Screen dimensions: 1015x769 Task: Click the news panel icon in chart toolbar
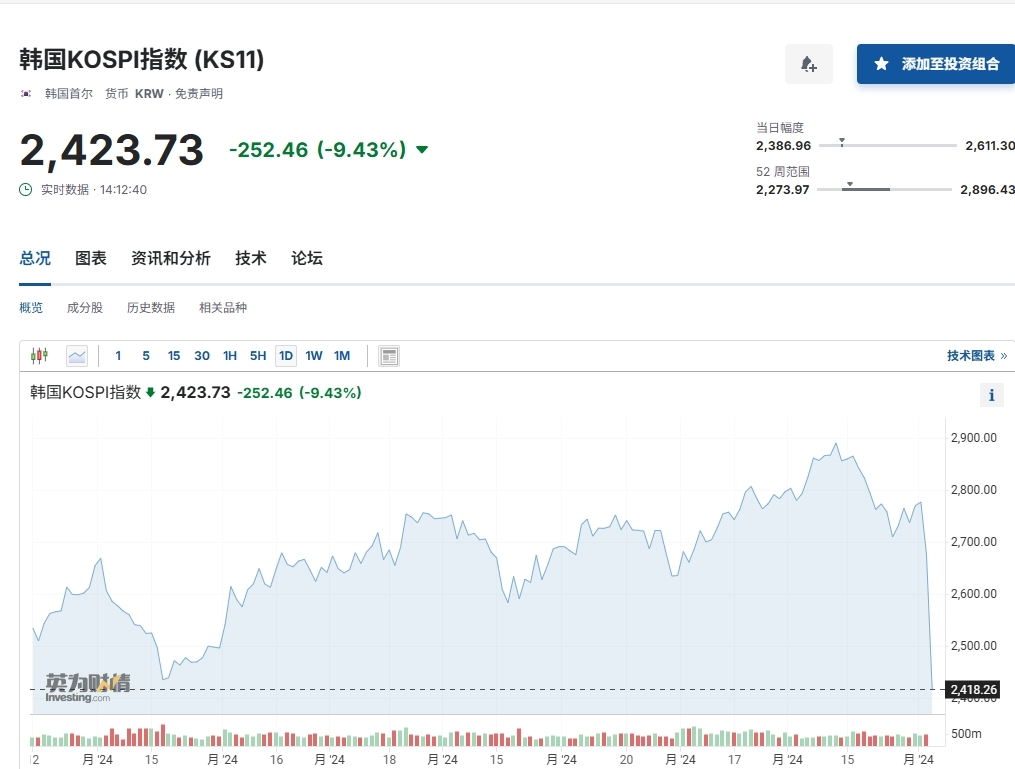click(x=389, y=356)
